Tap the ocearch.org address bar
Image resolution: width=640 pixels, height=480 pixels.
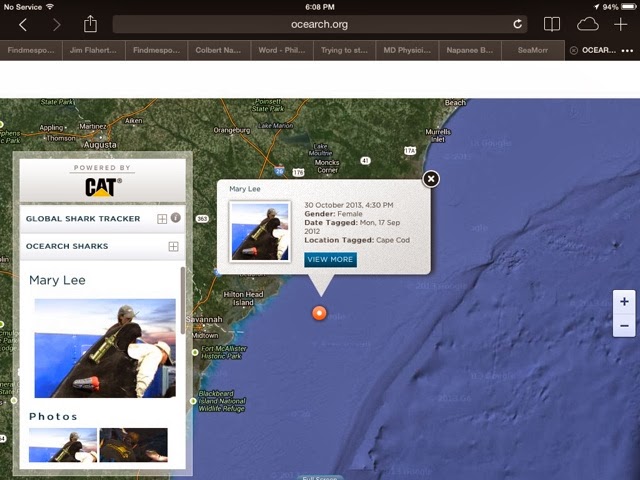(x=320, y=24)
